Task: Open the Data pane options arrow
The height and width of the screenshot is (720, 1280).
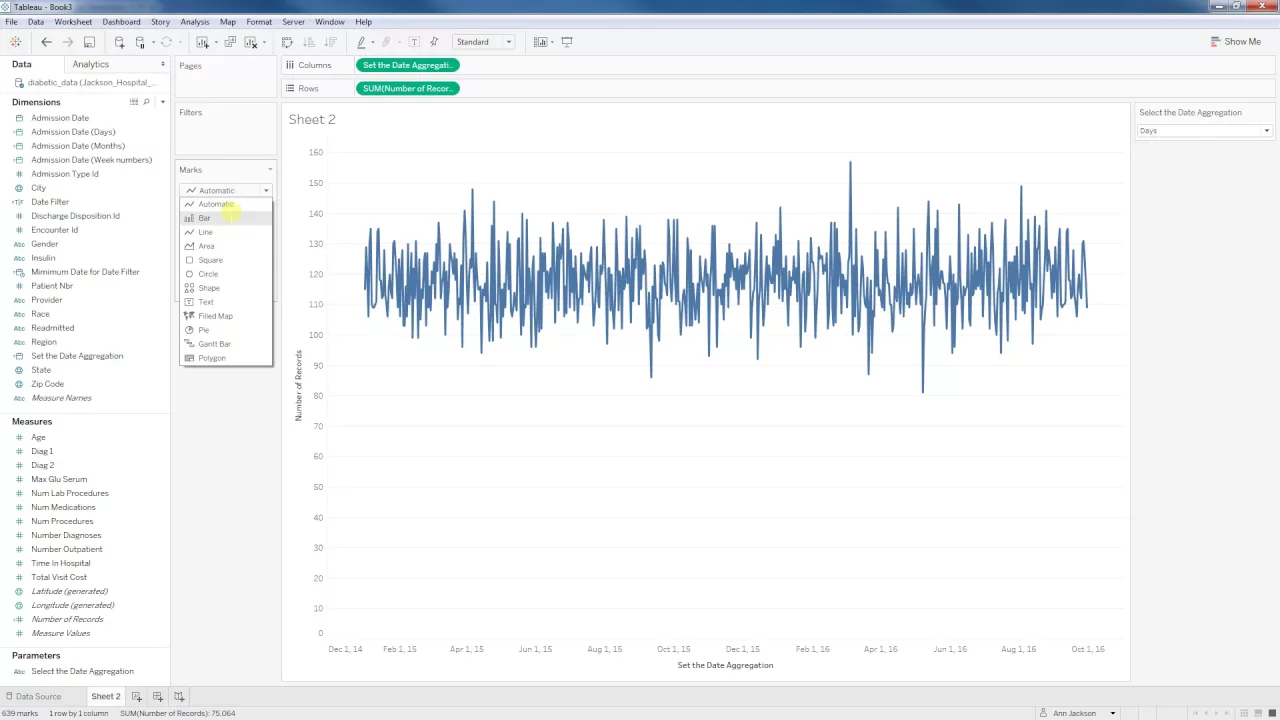Action: [x=162, y=64]
